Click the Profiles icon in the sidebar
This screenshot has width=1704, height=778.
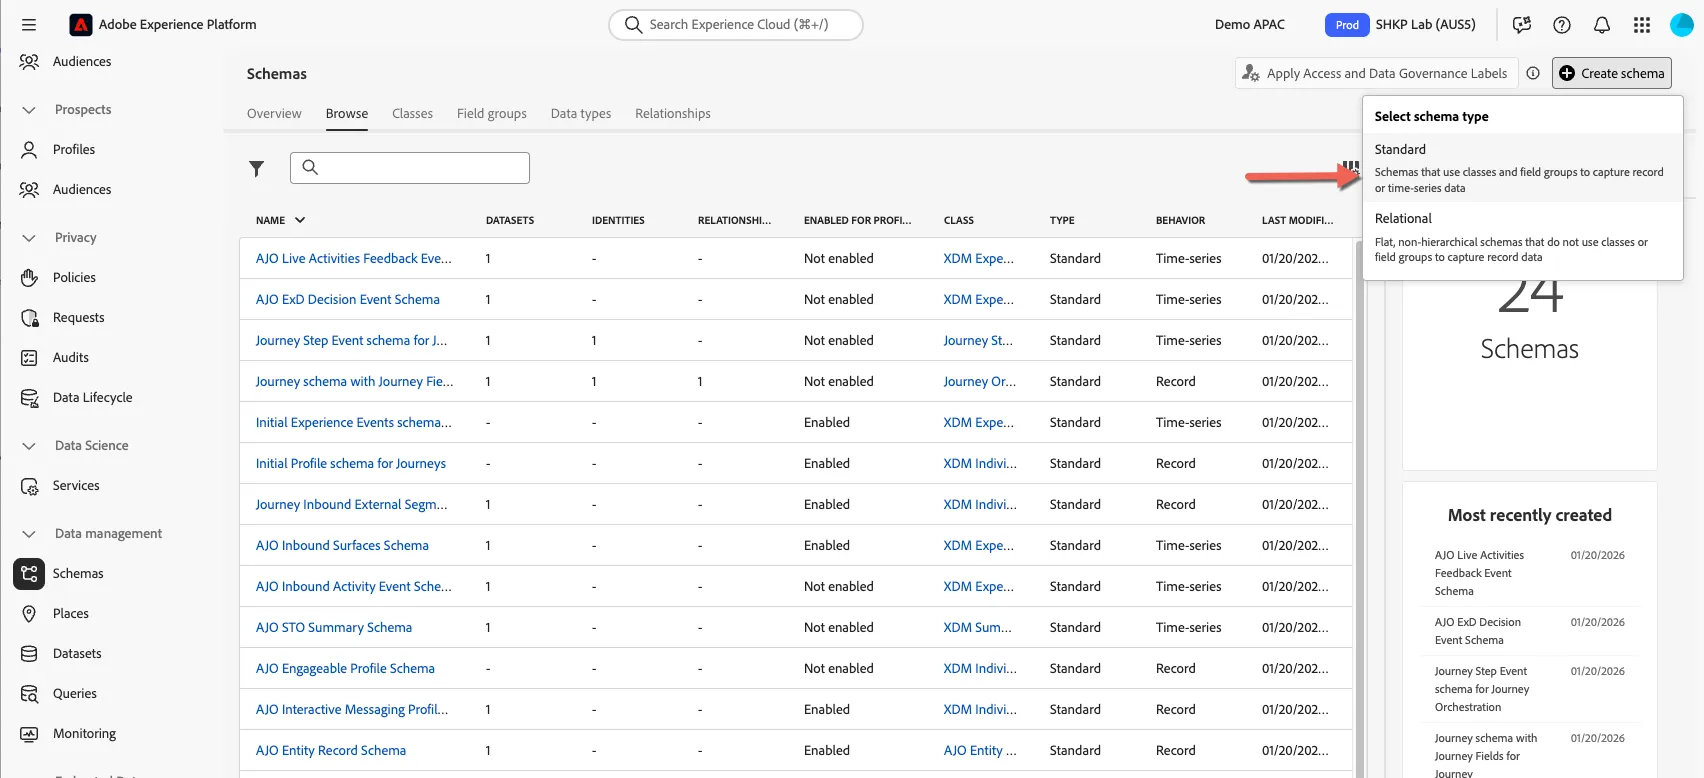pyautogui.click(x=30, y=150)
